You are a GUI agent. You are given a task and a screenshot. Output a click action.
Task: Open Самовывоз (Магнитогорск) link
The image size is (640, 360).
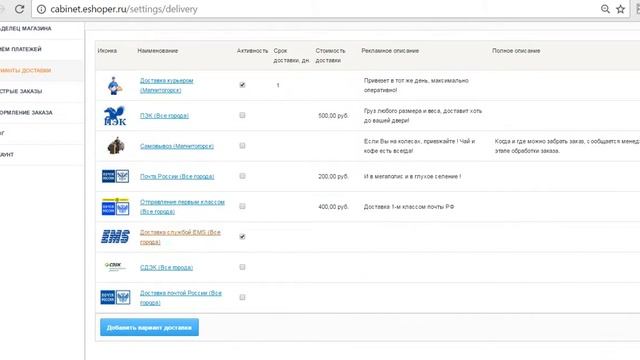tap(177, 146)
